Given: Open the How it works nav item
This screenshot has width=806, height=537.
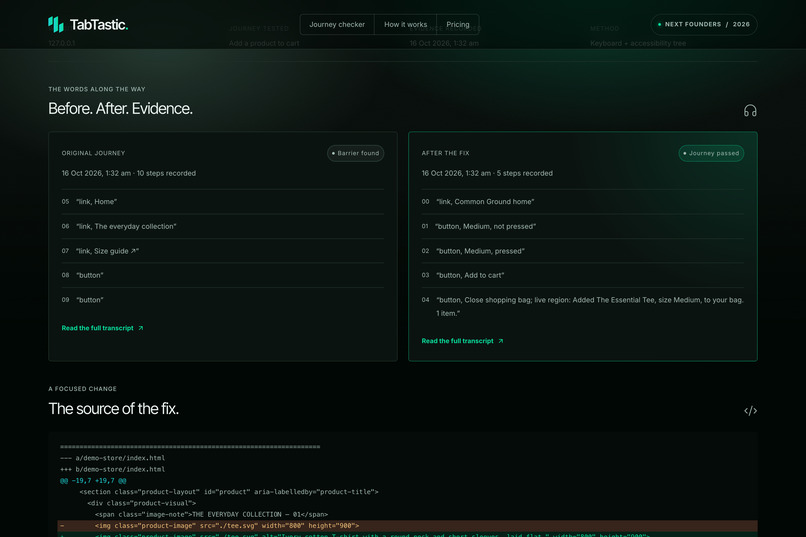Looking at the screenshot, I should tap(405, 24).
